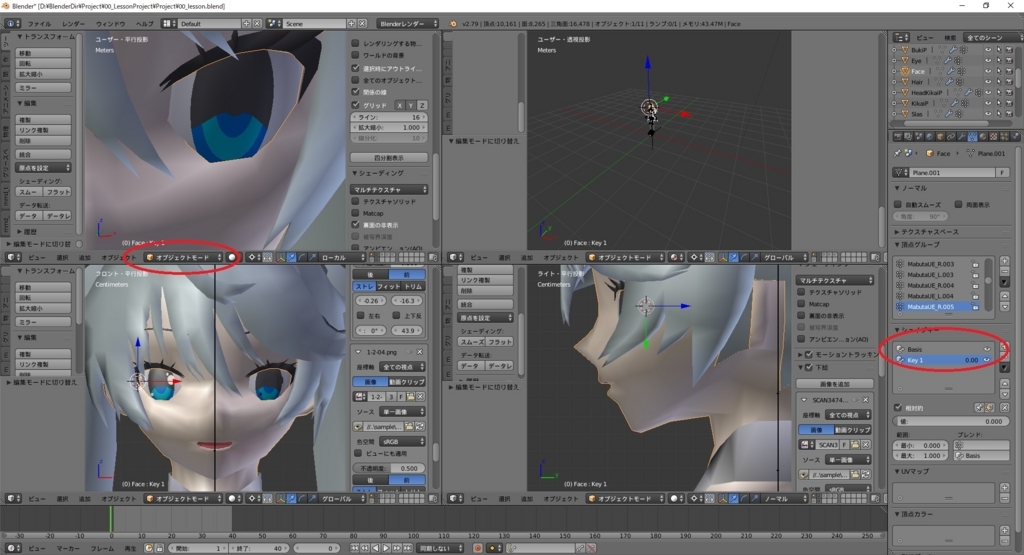Click the info editor type icon in the top bar
The width and height of the screenshot is (1024, 555).
click(12, 24)
